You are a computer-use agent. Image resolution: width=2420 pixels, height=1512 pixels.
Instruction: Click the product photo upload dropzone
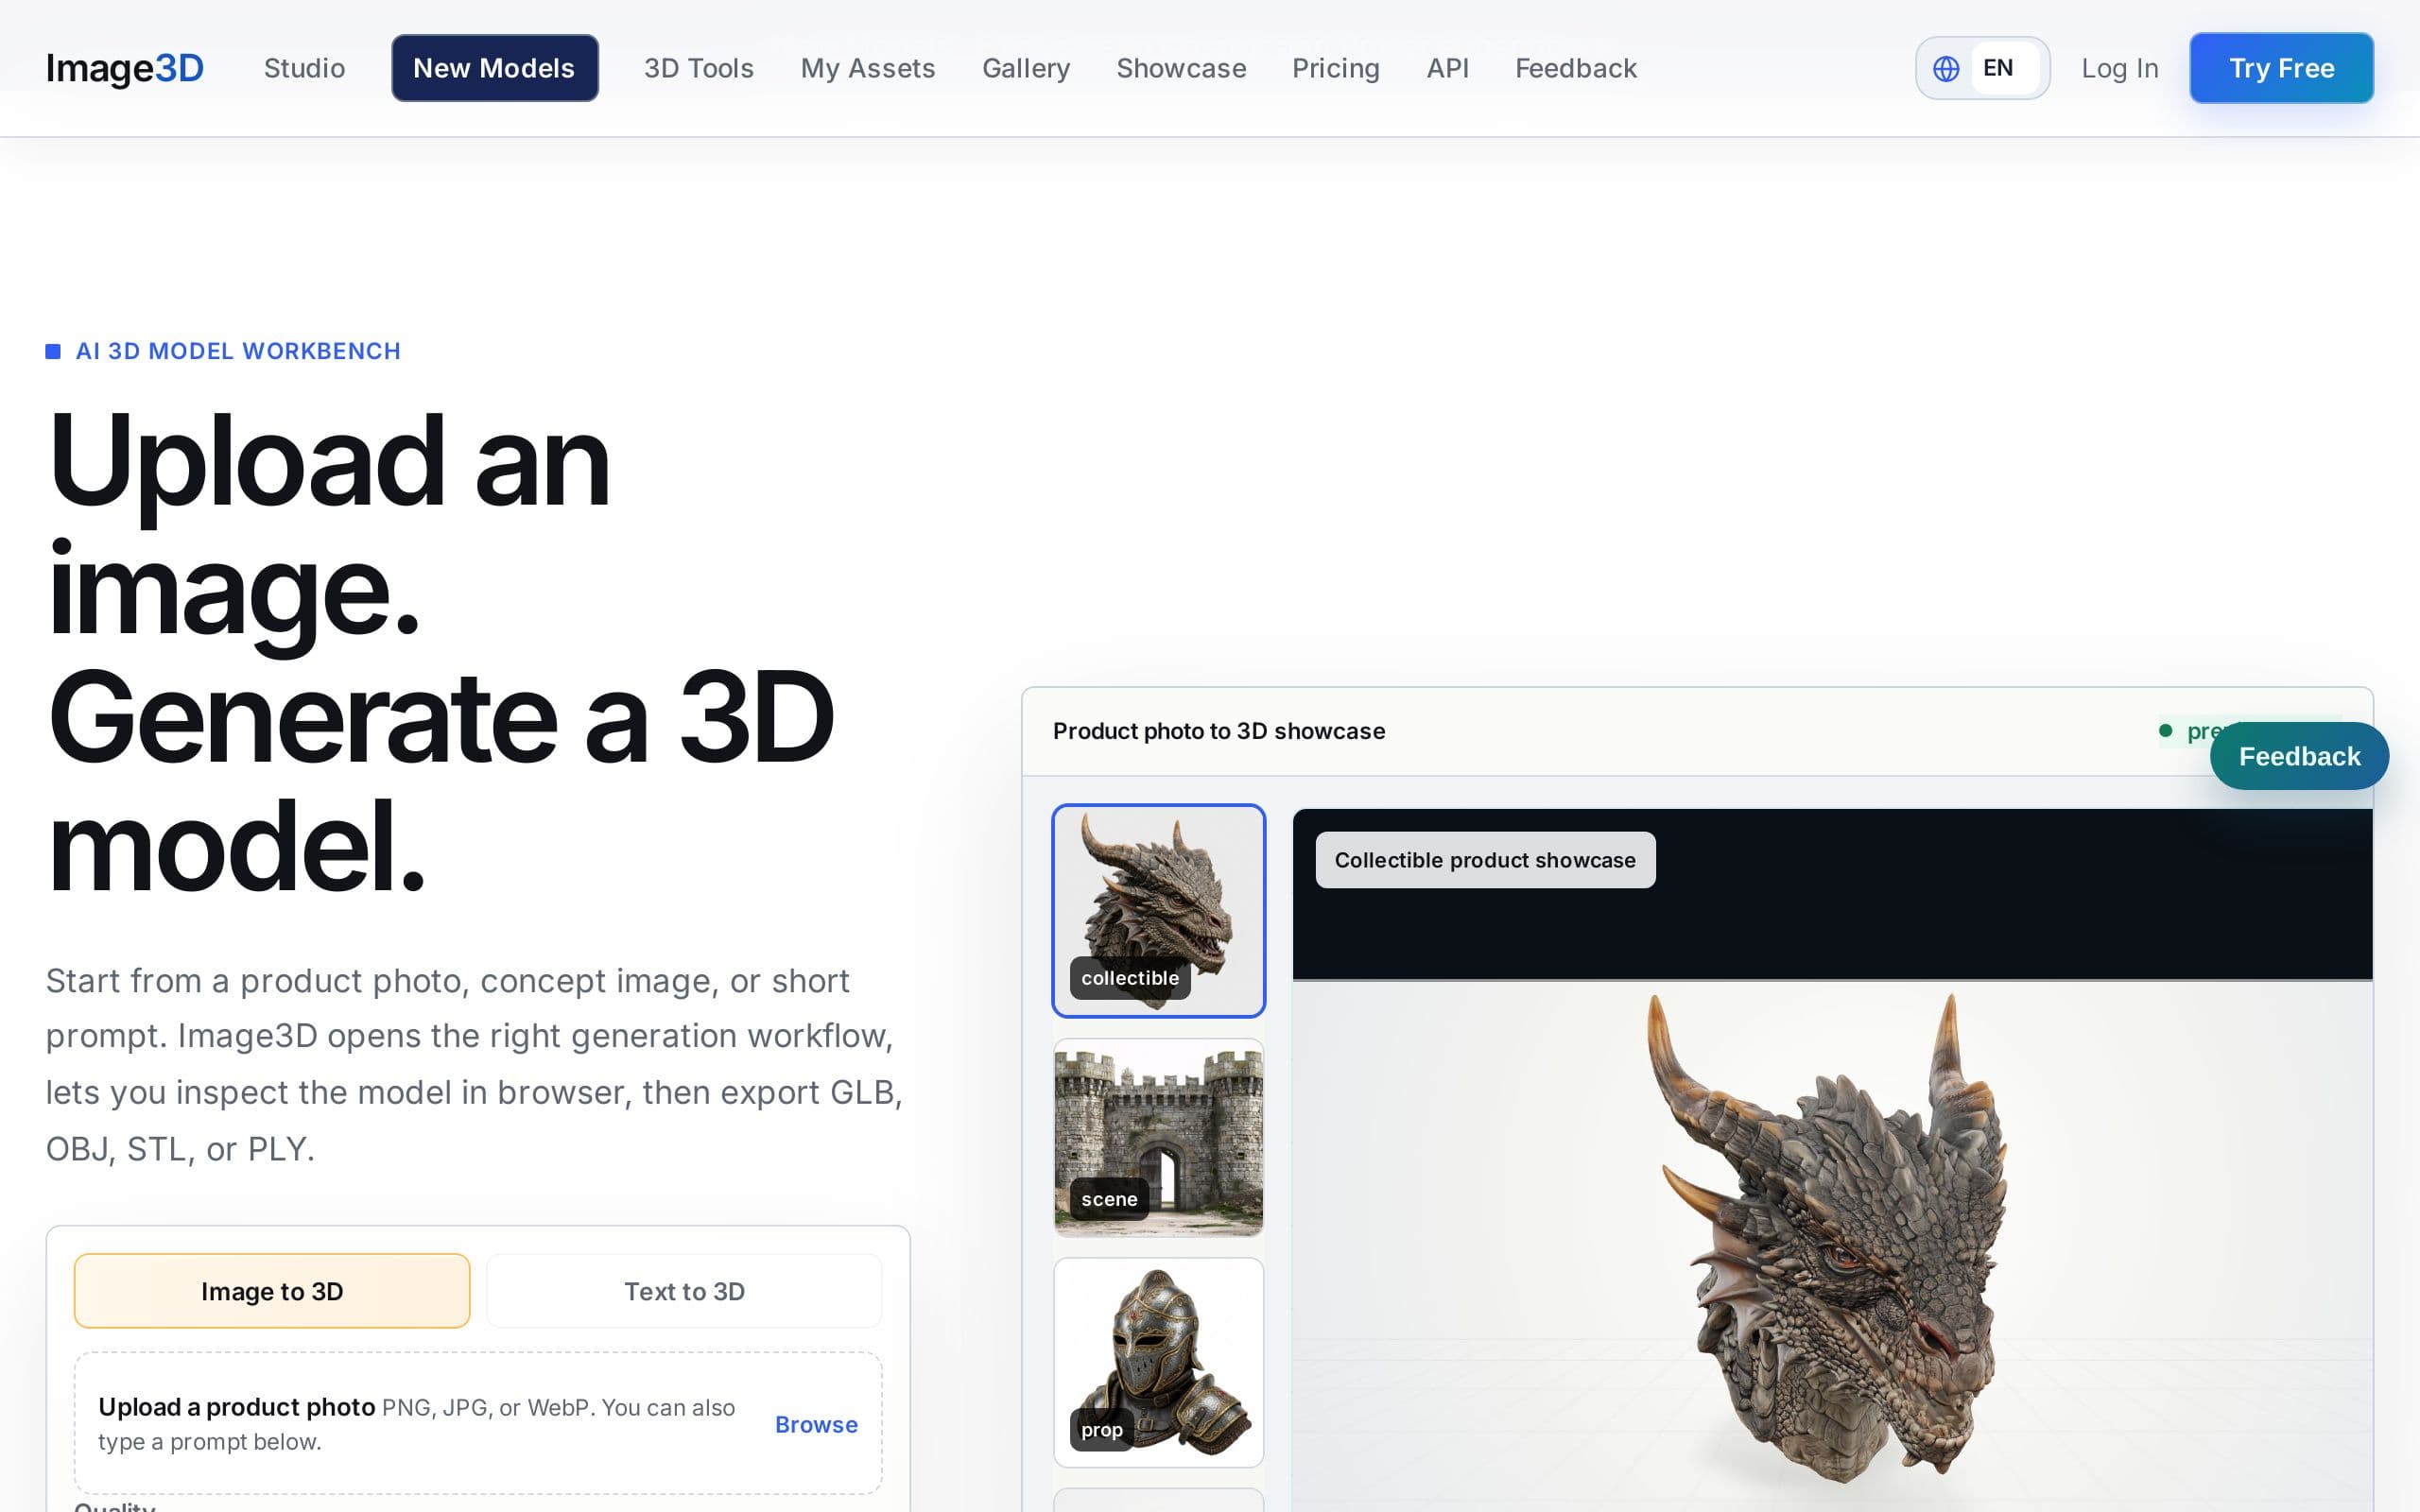pyautogui.click(x=478, y=1423)
